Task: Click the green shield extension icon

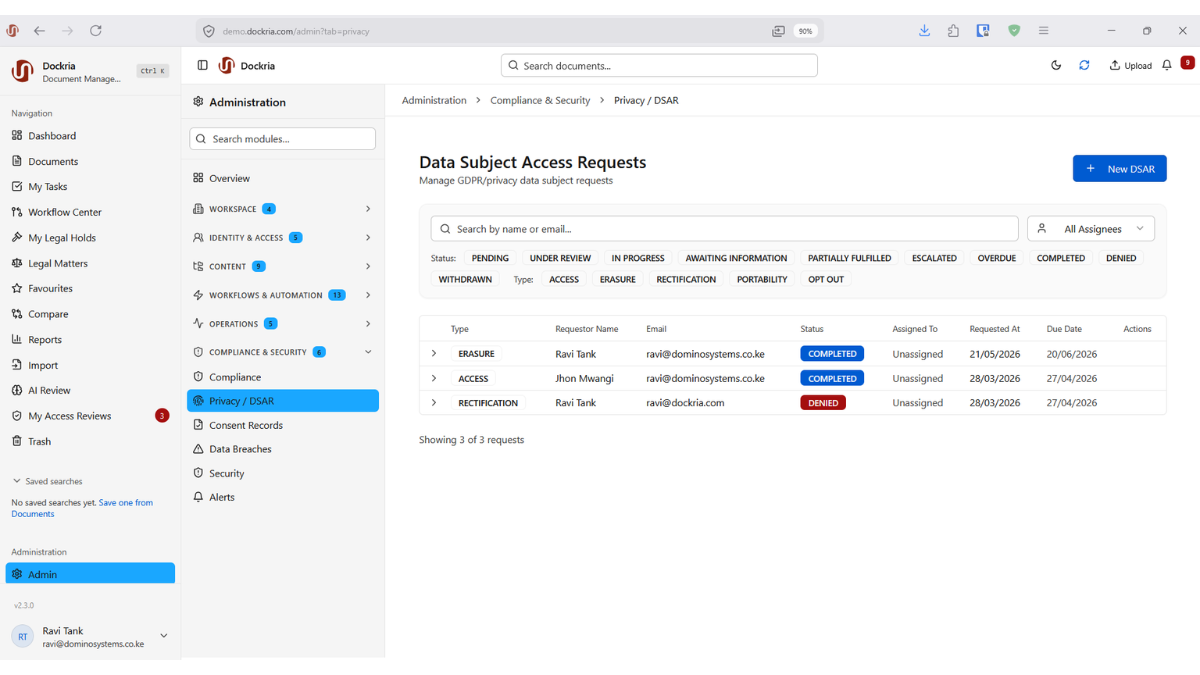Action: pos(1014,31)
